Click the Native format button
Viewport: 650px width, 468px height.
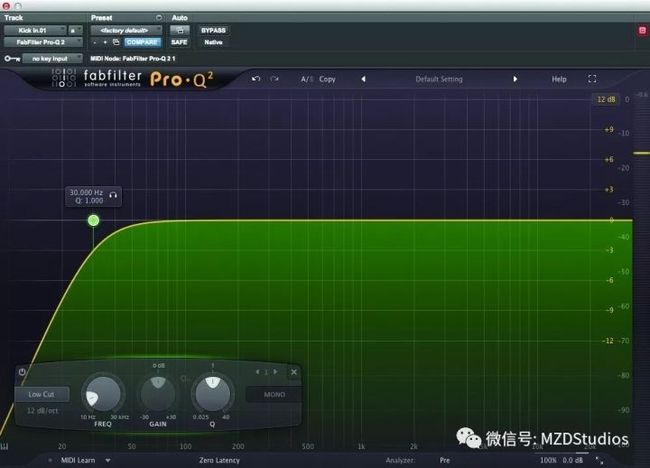pos(213,42)
